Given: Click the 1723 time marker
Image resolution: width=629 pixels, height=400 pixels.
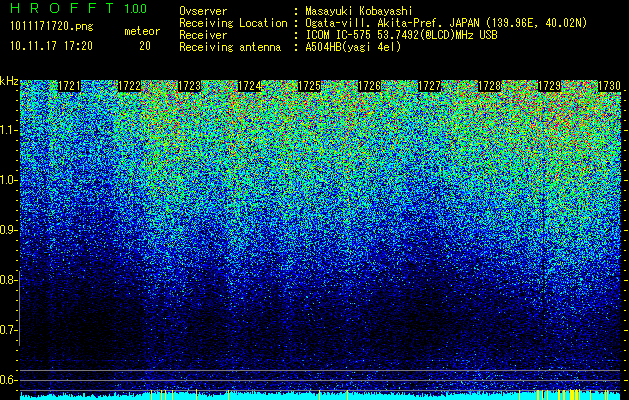Looking at the screenshot, I should point(189,86).
